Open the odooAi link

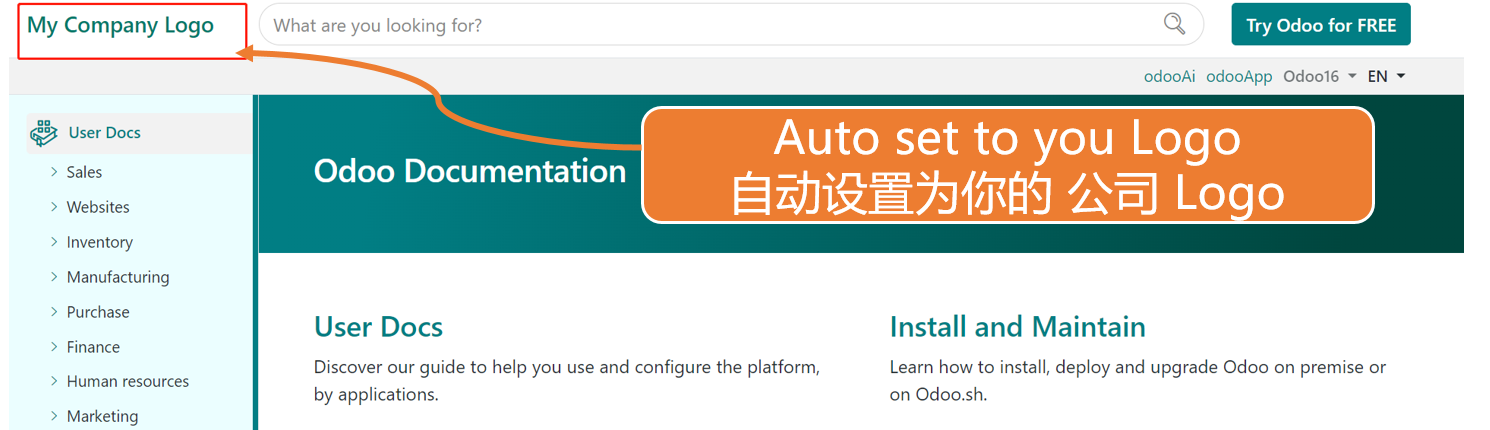tap(1169, 76)
